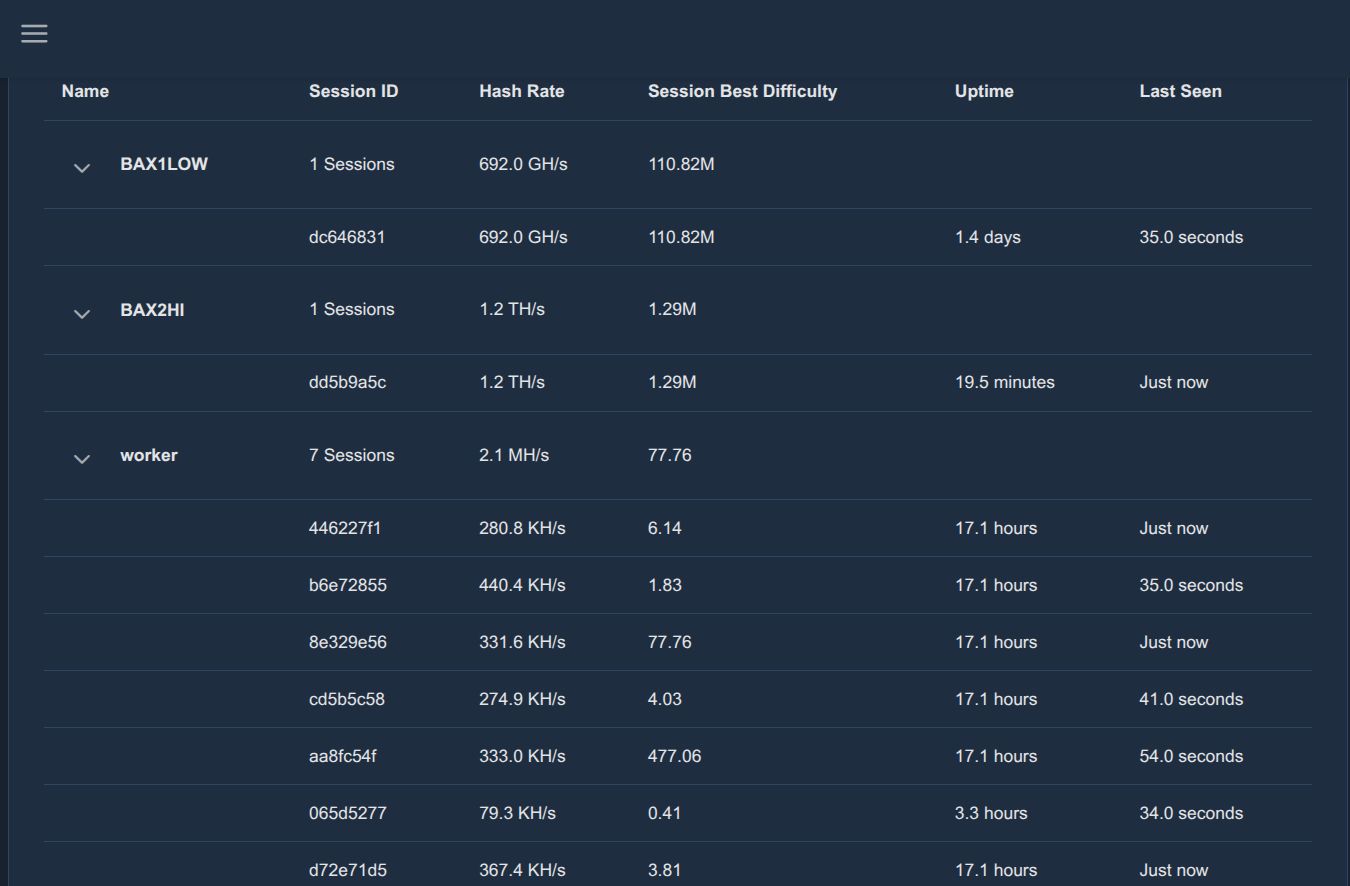1350x886 pixels.
Task: Open session 8e329e56 entry
Action: [347, 642]
